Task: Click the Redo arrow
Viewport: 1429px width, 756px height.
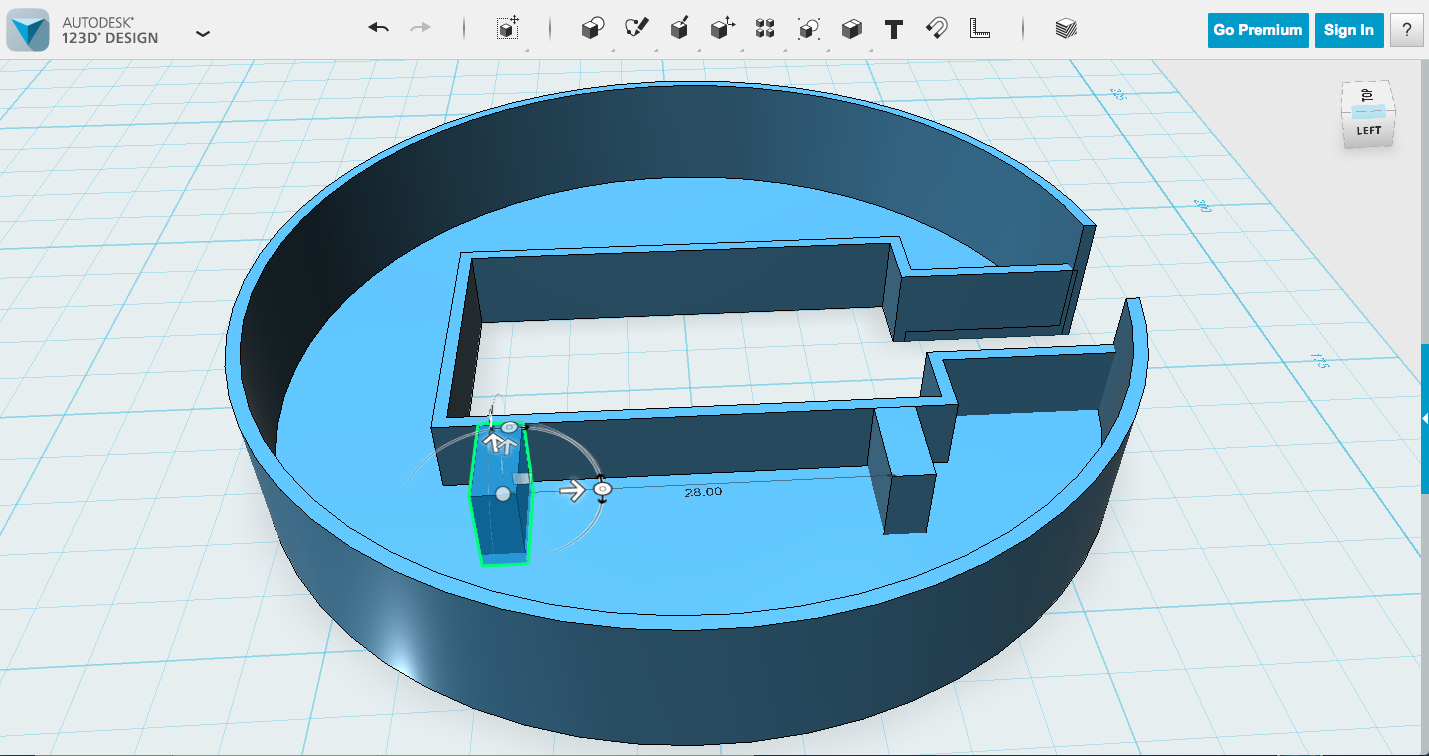Action: coord(418,29)
